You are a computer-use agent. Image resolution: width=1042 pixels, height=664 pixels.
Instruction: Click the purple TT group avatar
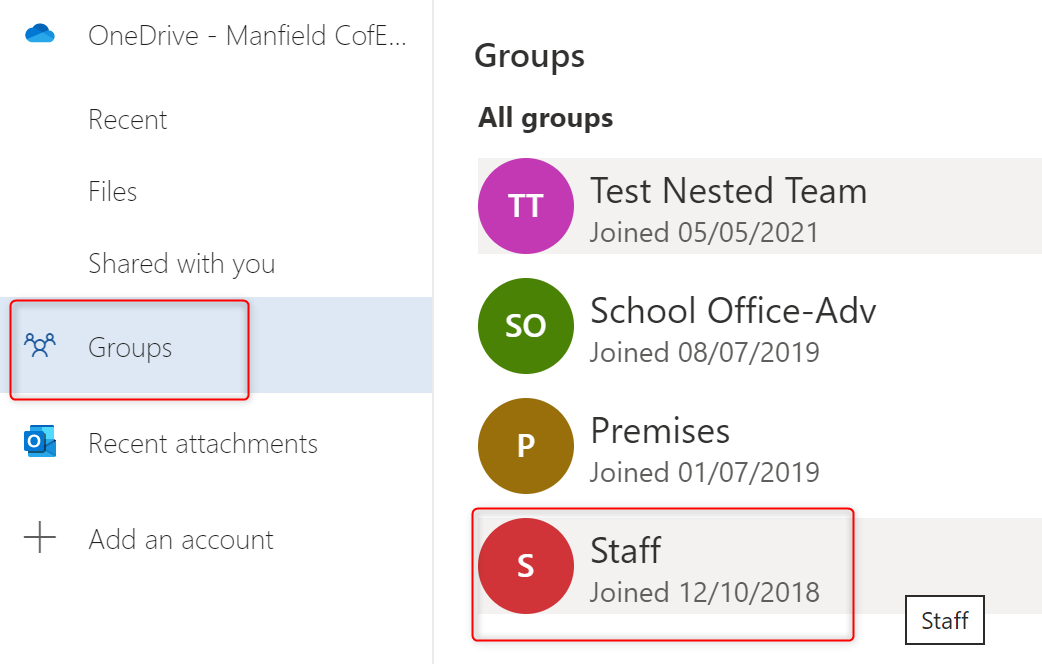click(x=526, y=206)
